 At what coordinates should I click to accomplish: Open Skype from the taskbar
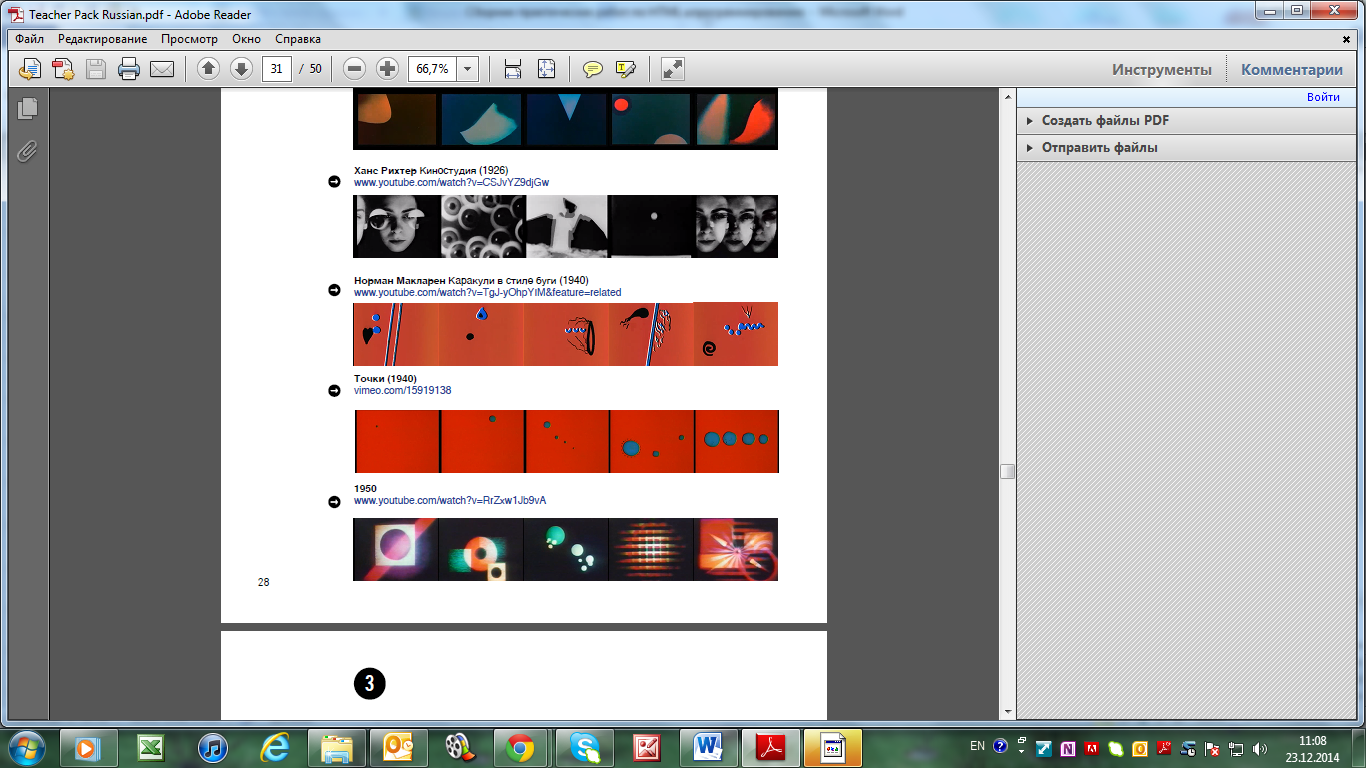(585, 748)
